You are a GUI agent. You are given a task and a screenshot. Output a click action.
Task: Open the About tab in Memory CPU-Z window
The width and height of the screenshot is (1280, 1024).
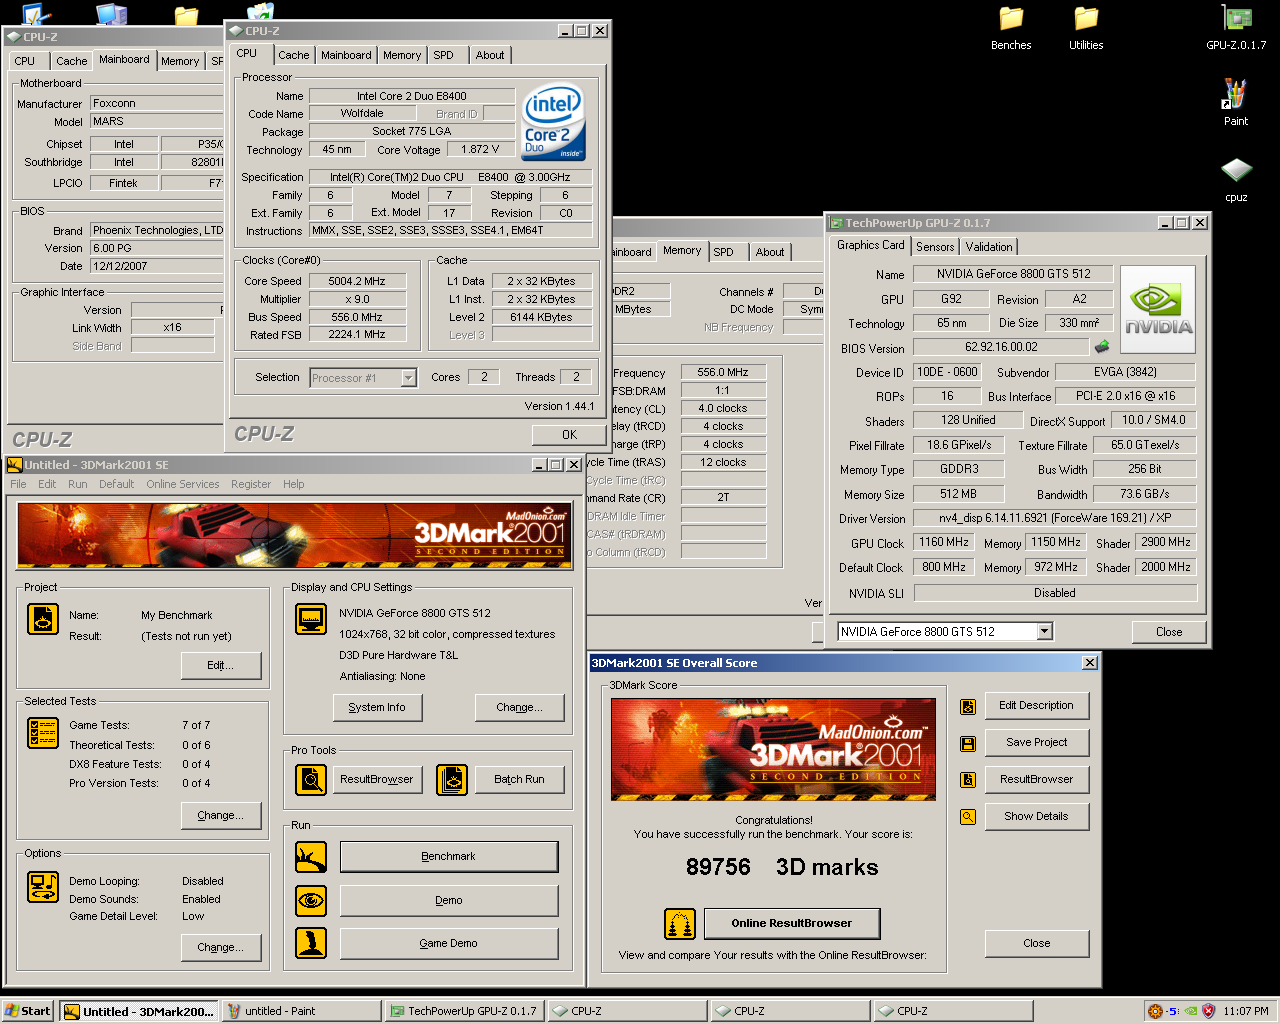point(770,252)
